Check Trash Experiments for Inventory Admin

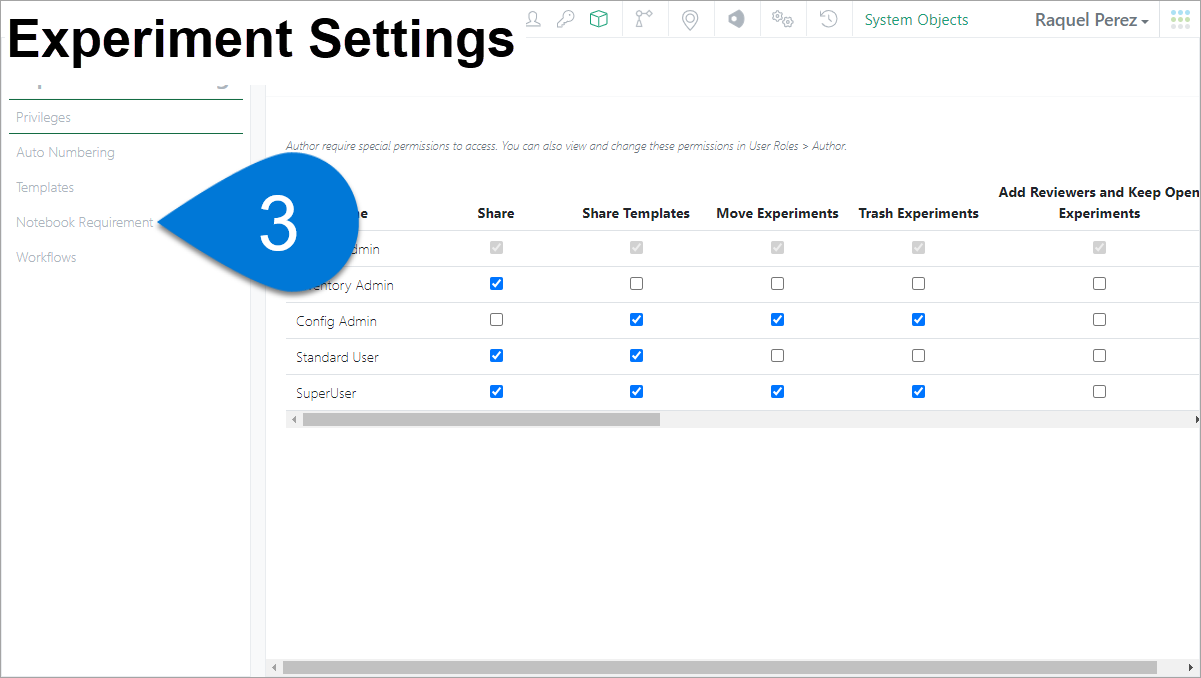(918, 284)
